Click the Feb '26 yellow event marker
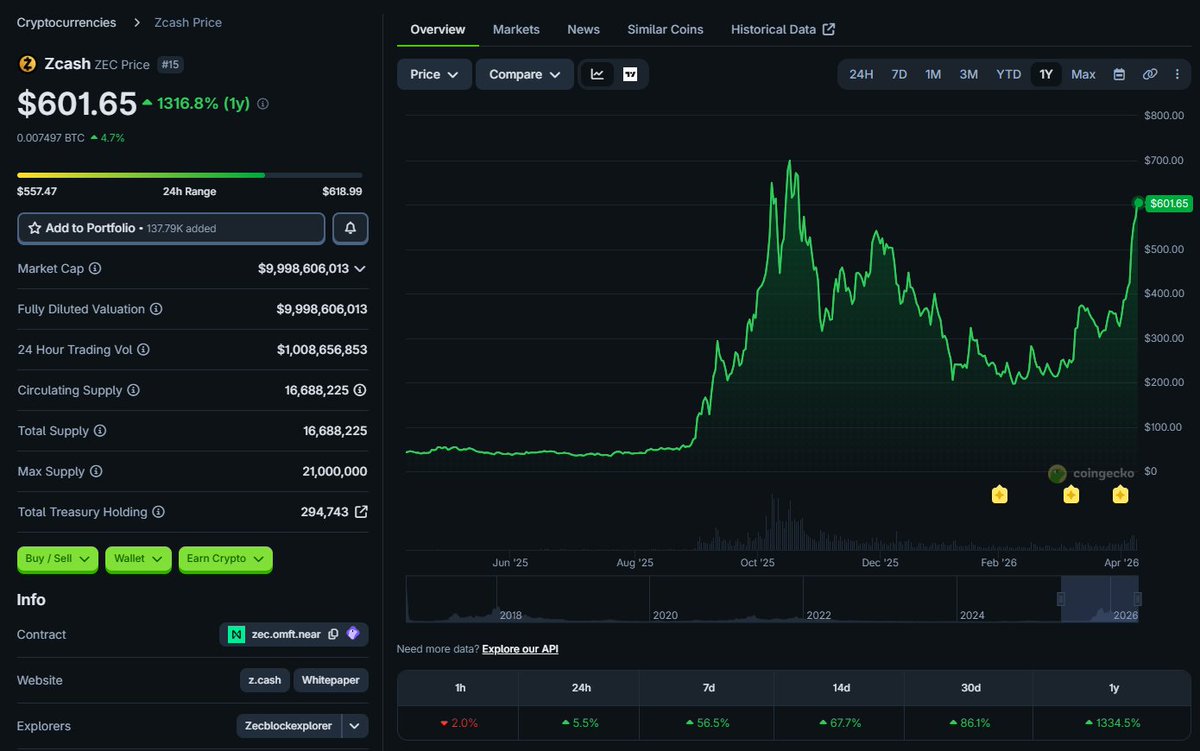Image resolution: width=1200 pixels, height=751 pixels. pos(998,494)
